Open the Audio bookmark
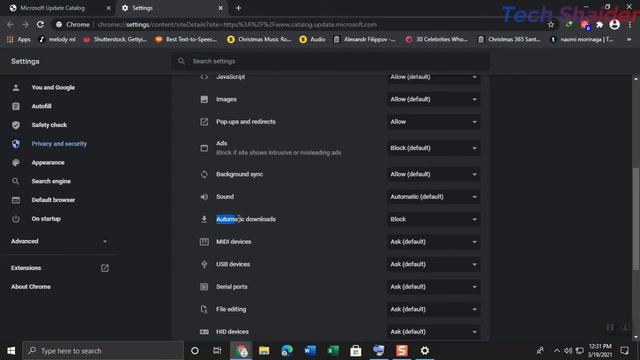640x360 pixels. click(312, 39)
